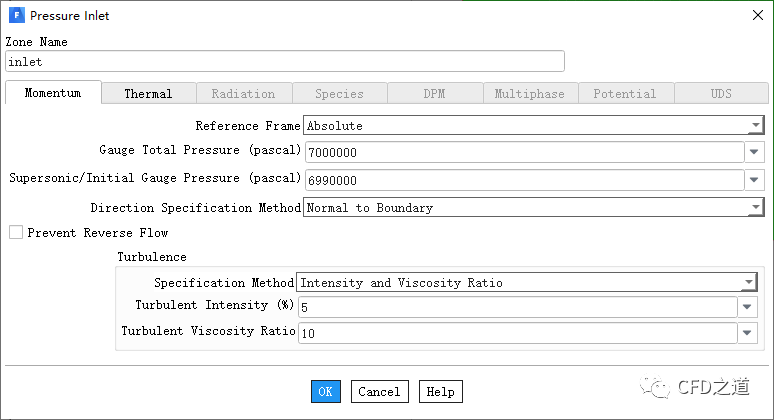Click the Fluent app icon in title bar
The image size is (774, 420).
[x=17, y=15]
